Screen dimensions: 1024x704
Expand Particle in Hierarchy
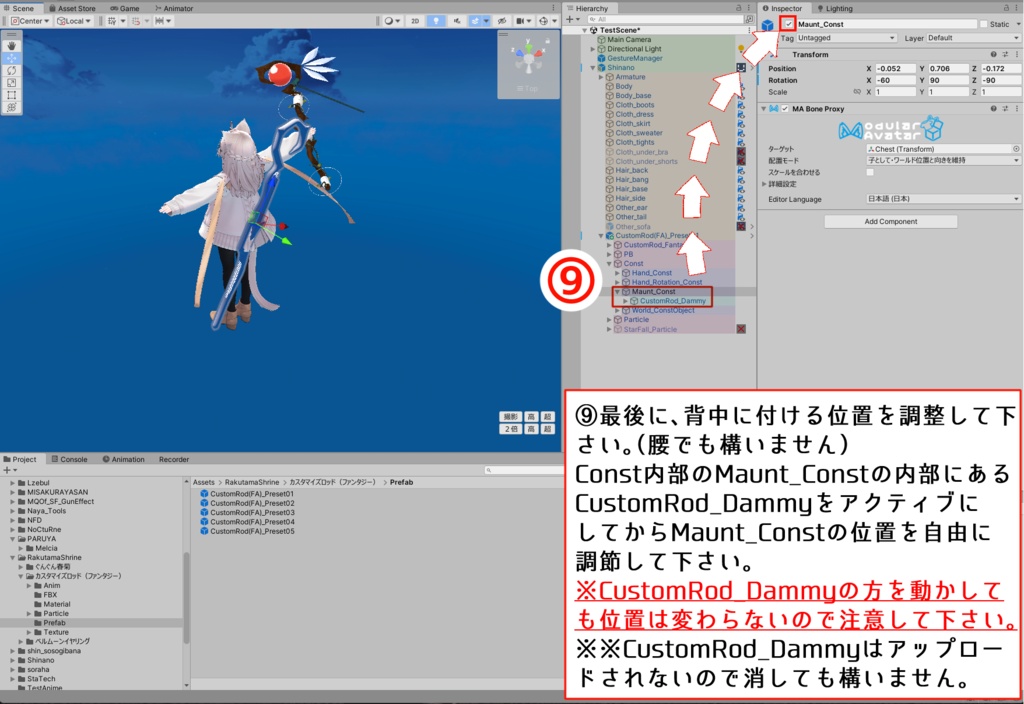pyautogui.click(x=609, y=320)
